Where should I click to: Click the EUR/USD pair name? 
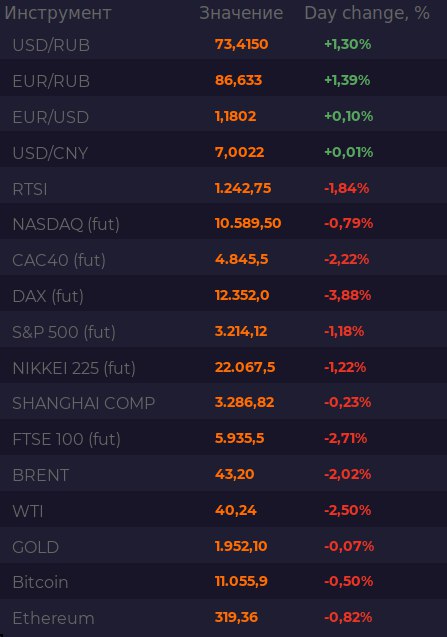50,117
